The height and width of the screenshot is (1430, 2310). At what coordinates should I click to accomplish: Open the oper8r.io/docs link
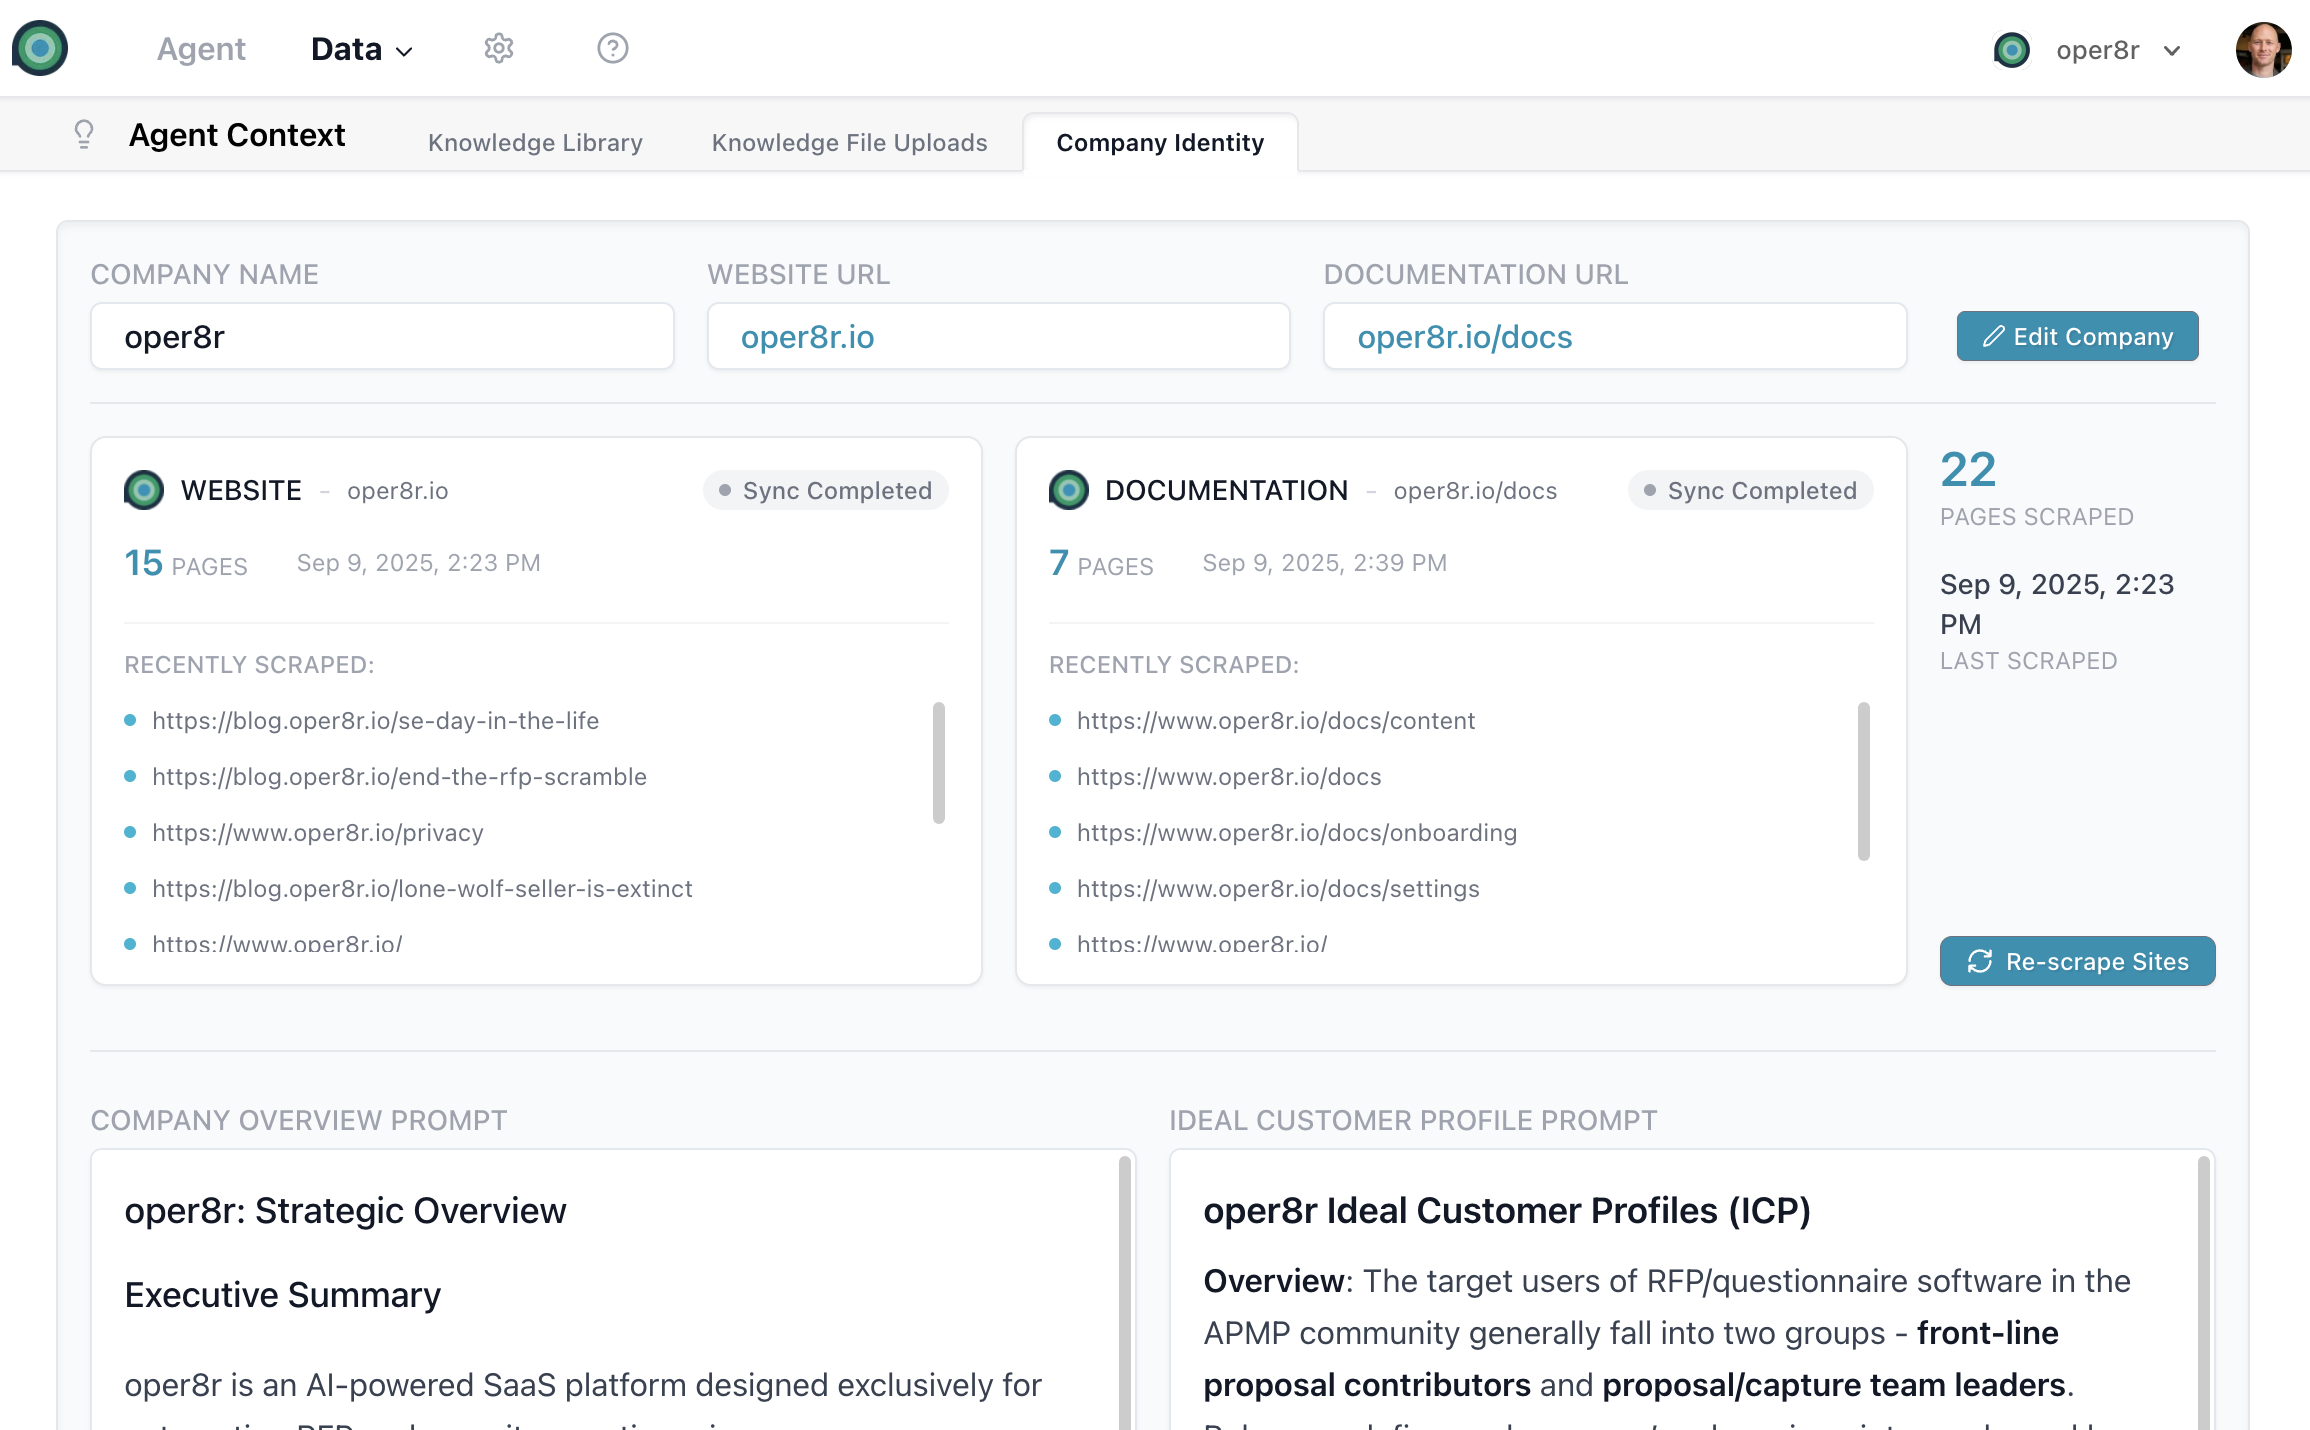click(x=1465, y=337)
